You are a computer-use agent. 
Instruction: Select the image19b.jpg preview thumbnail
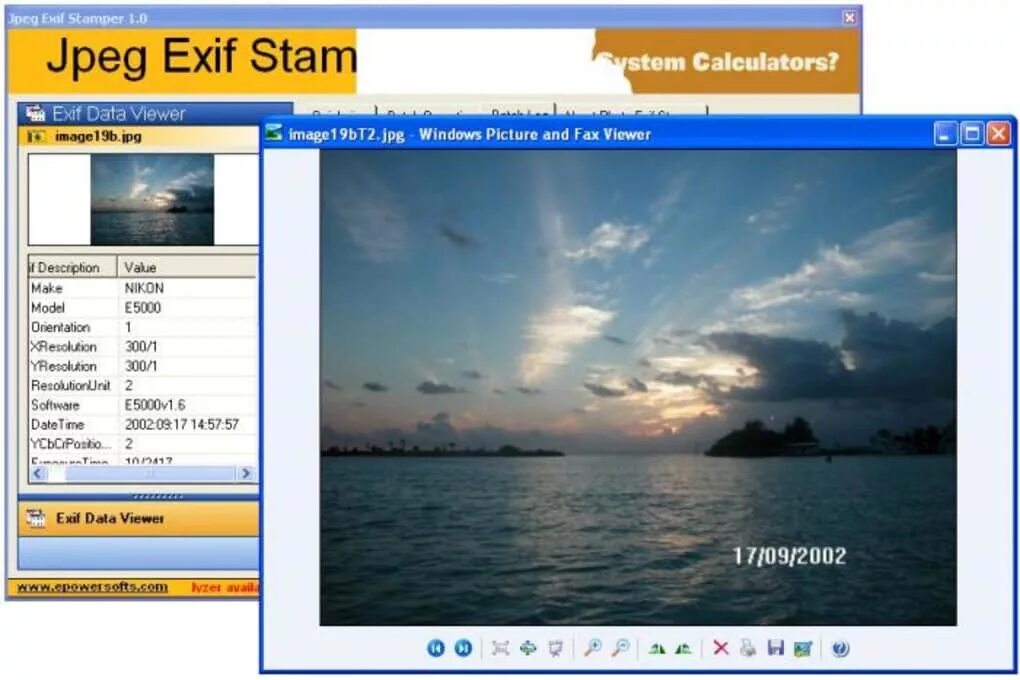152,200
